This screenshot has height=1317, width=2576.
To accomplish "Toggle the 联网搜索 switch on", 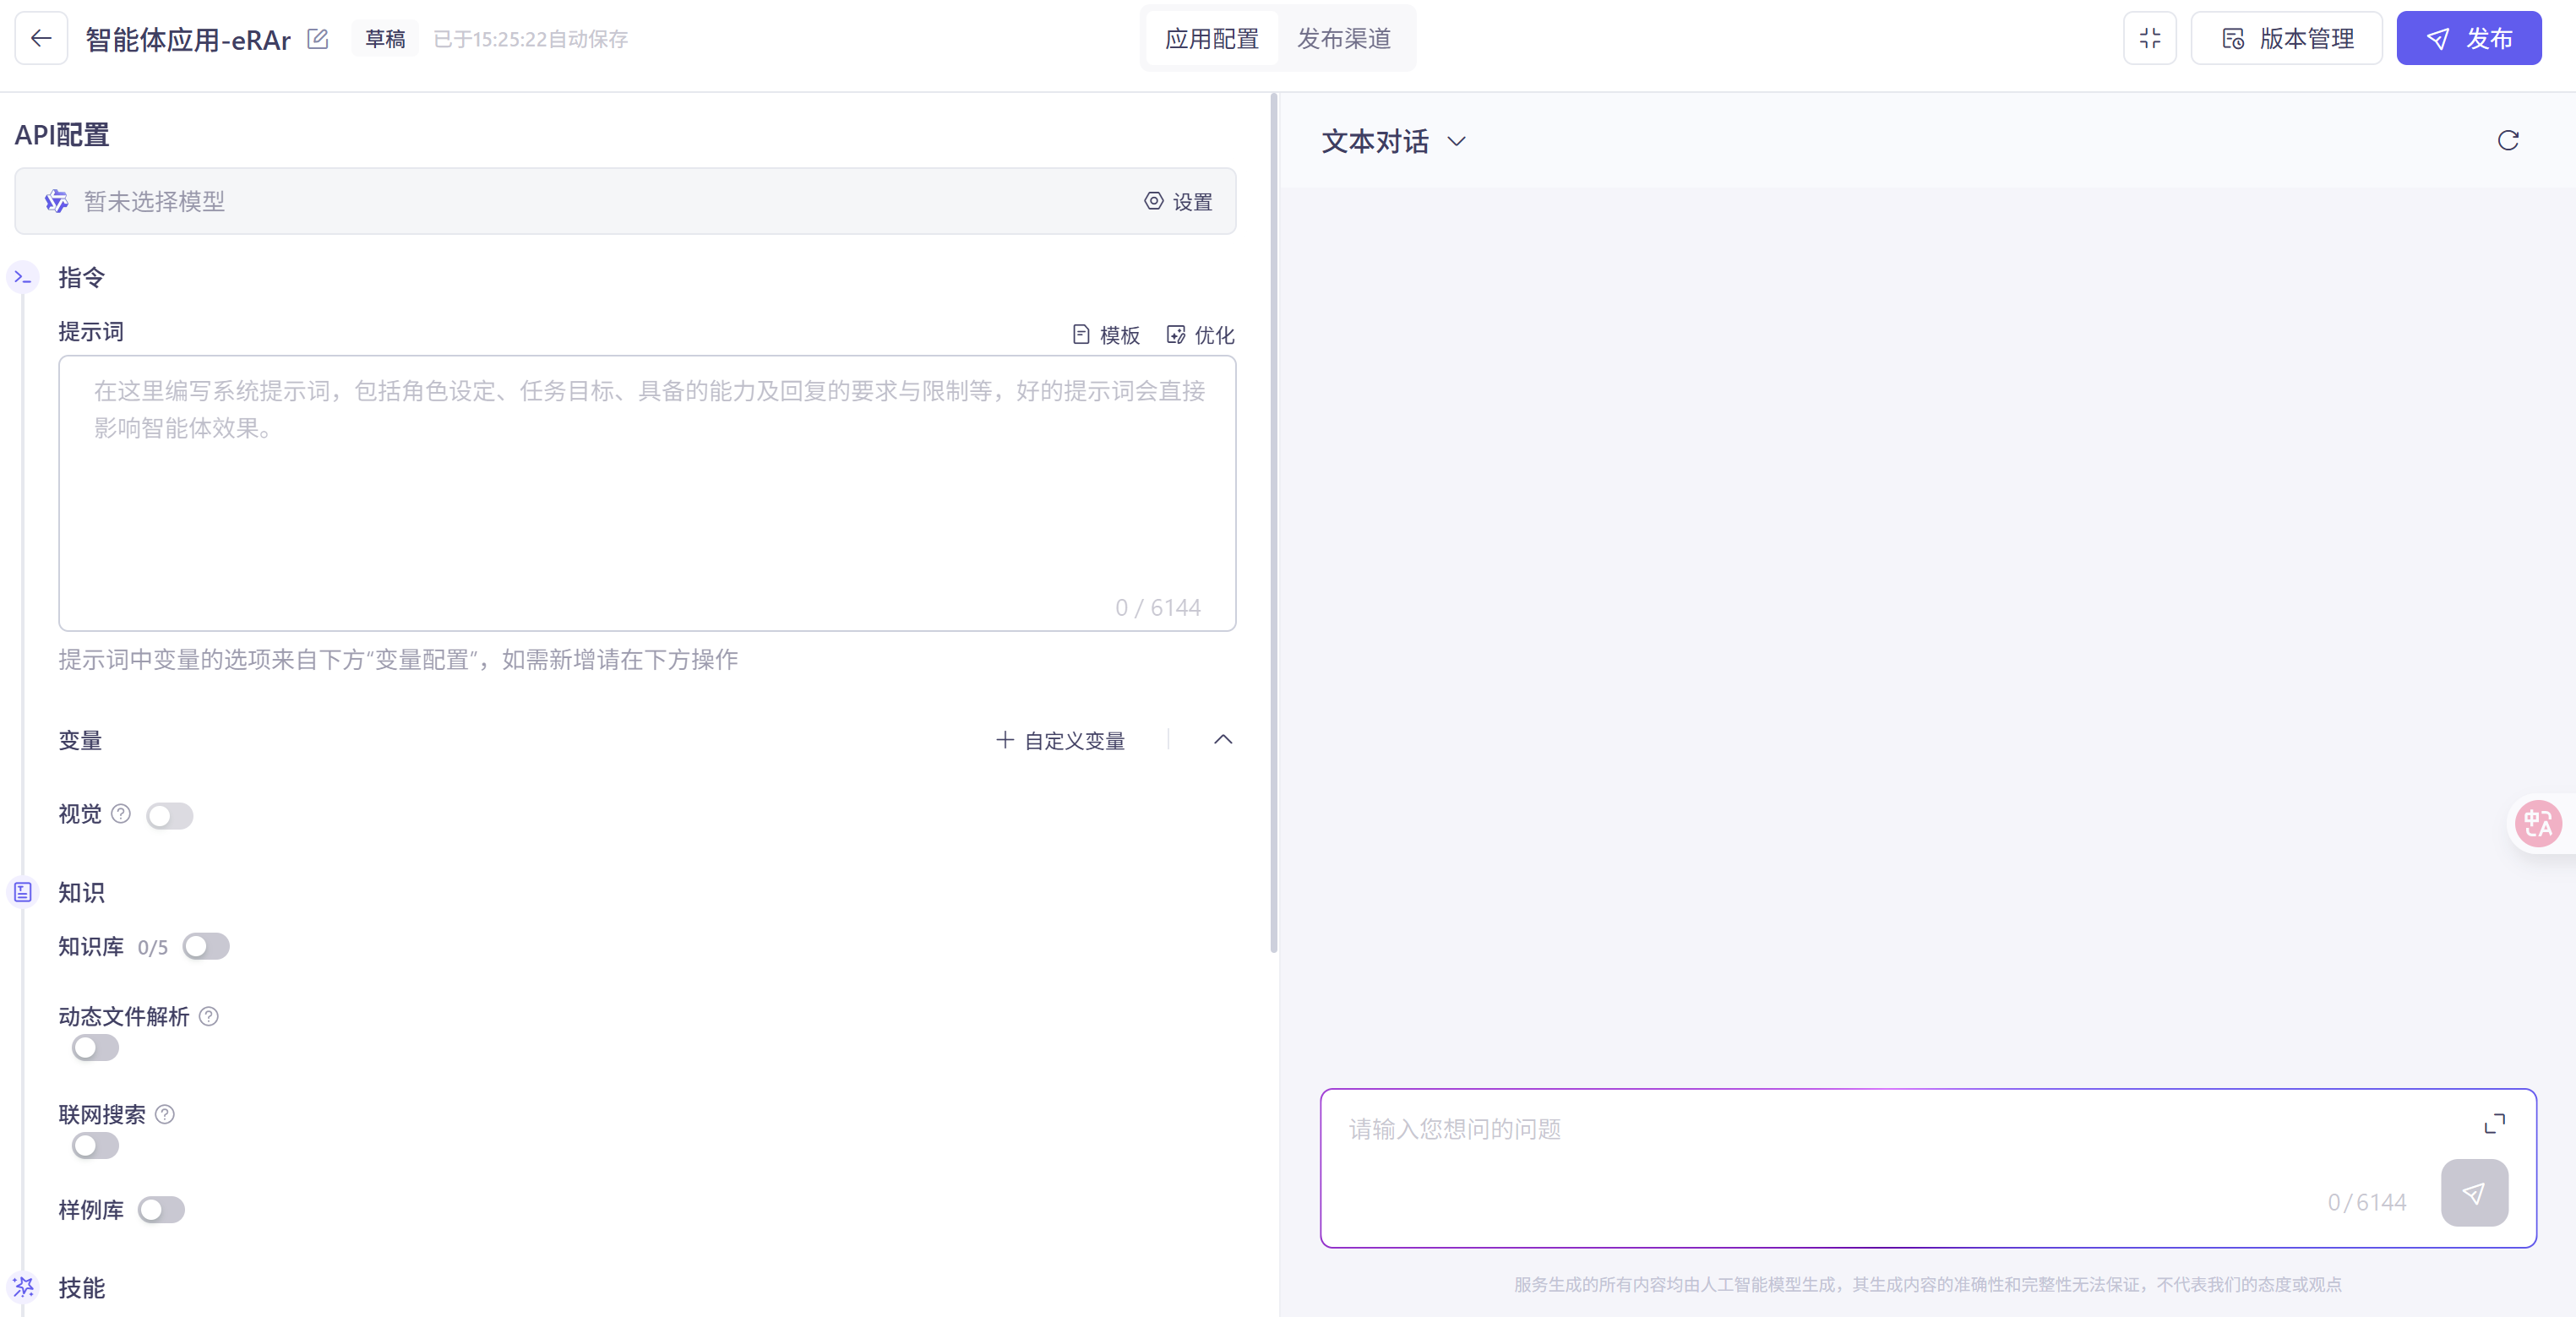I will (95, 1146).
